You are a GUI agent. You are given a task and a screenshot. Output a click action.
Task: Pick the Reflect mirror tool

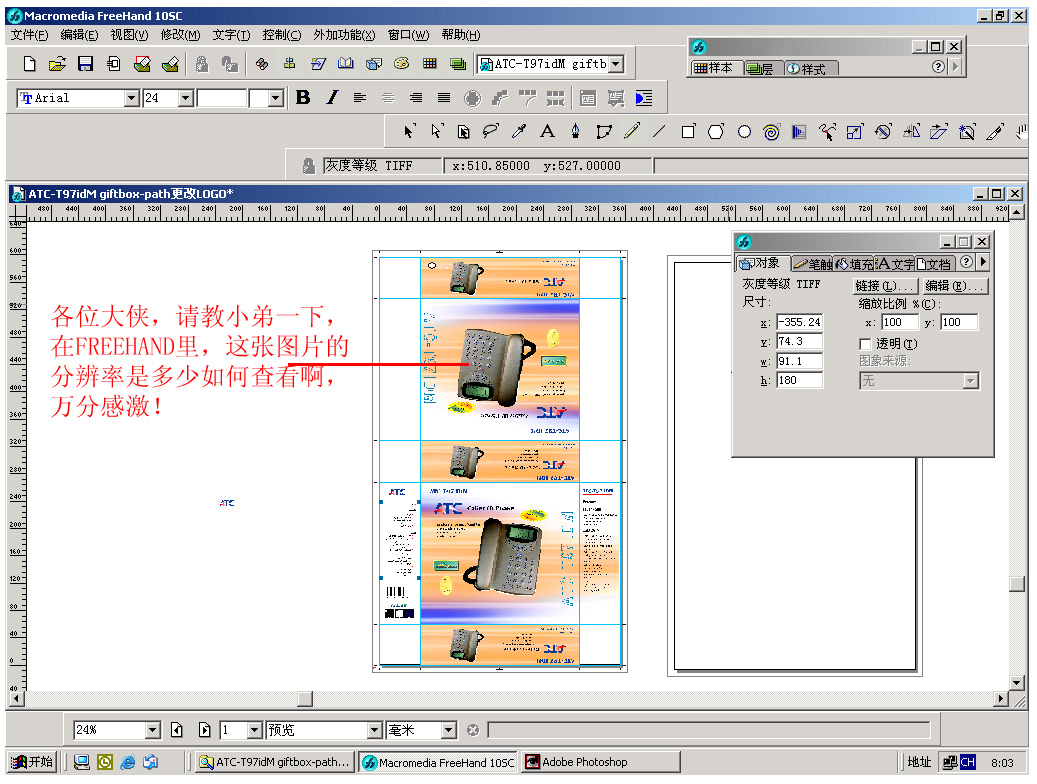pyautogui.click(x=911, y=132)
